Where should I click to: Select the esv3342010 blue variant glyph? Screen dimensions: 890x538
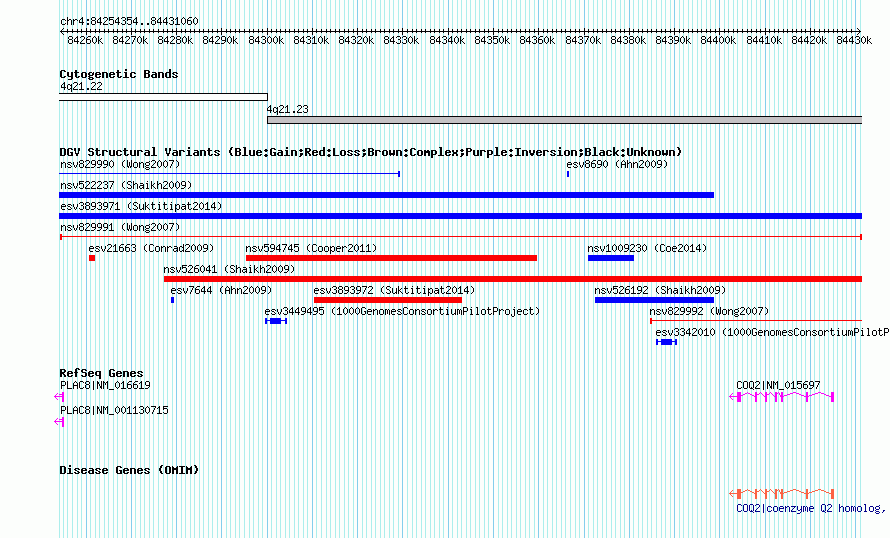pyautogui.click(x=666, y=342)
